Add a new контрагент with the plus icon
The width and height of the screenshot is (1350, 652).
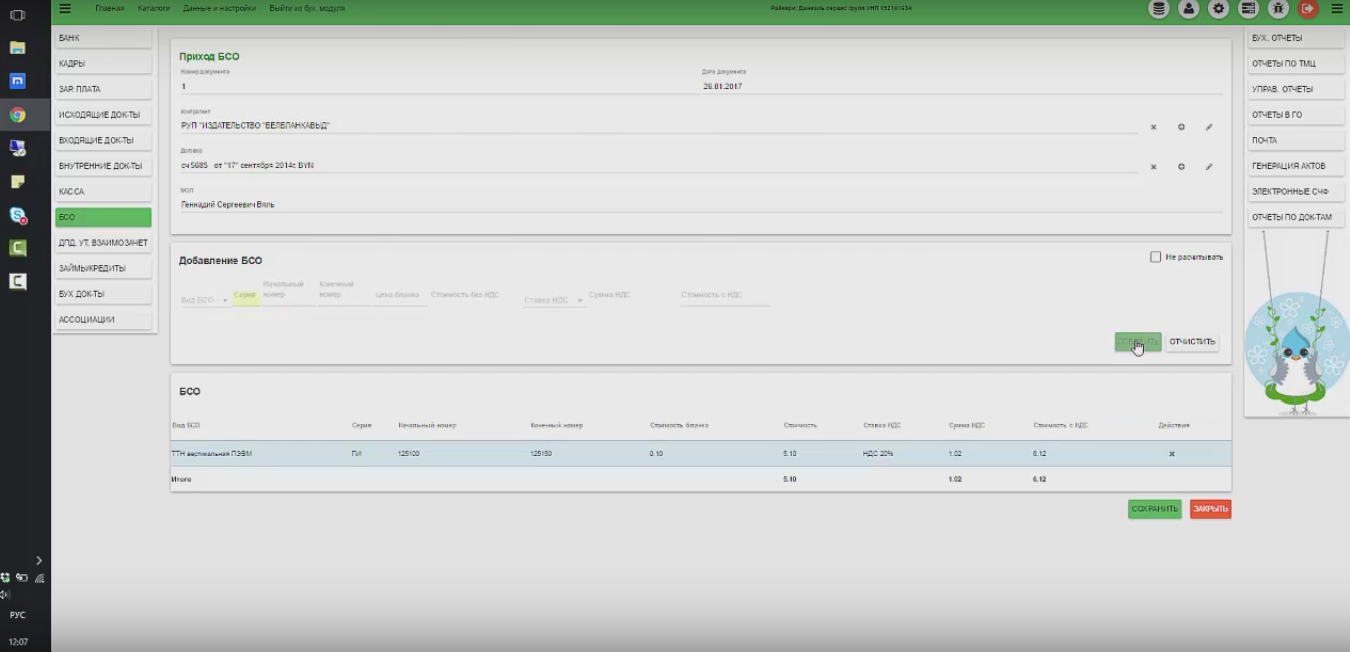coord(1181,127)
